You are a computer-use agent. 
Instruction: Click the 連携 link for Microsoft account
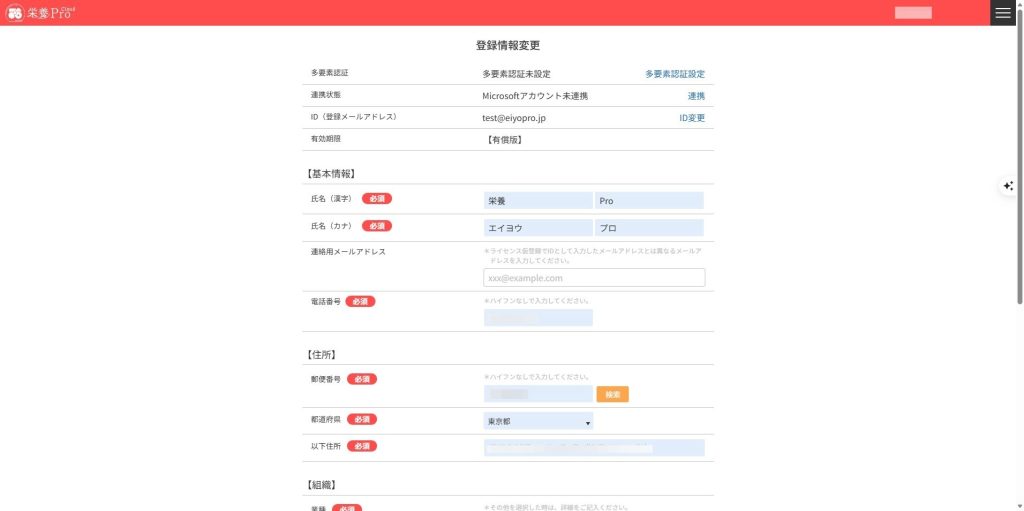pos(696,96)
